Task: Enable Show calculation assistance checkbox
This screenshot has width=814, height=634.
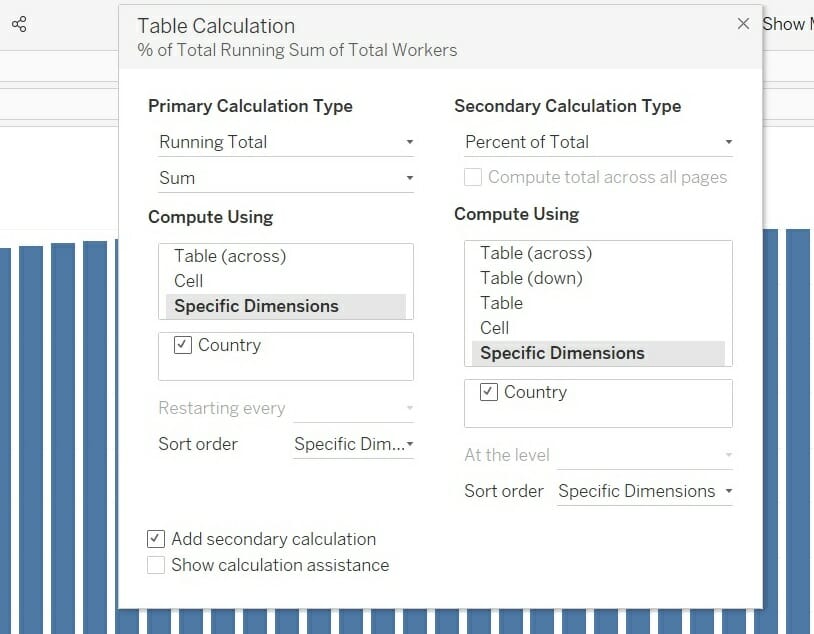Action: click(156, 565)
